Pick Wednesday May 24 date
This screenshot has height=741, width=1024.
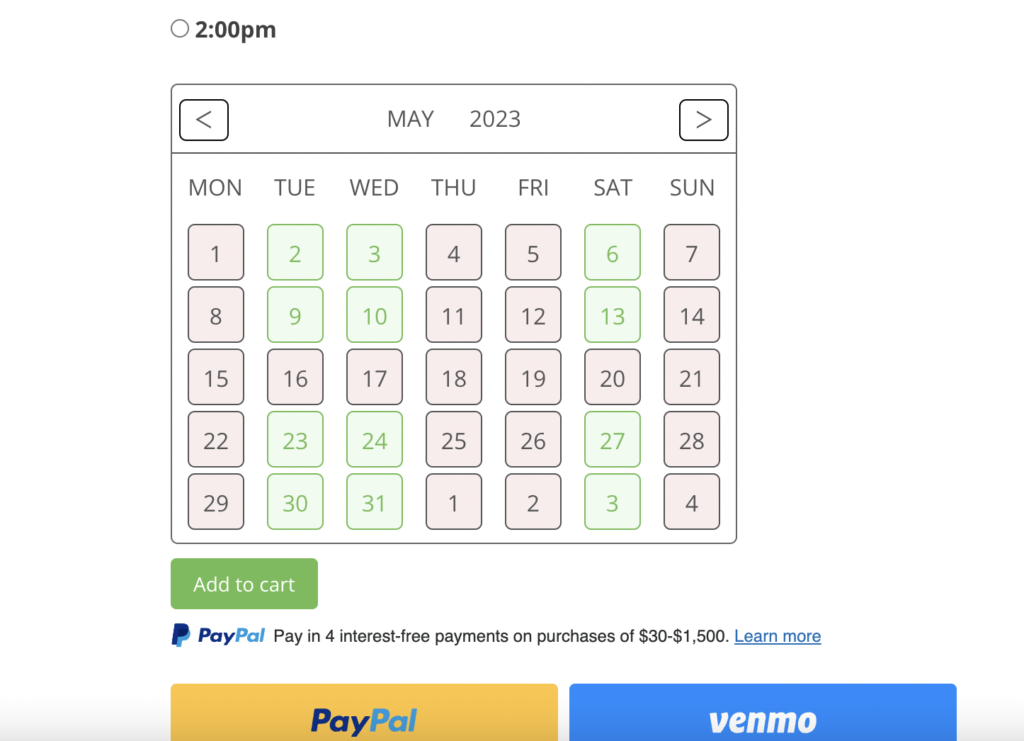374,440
